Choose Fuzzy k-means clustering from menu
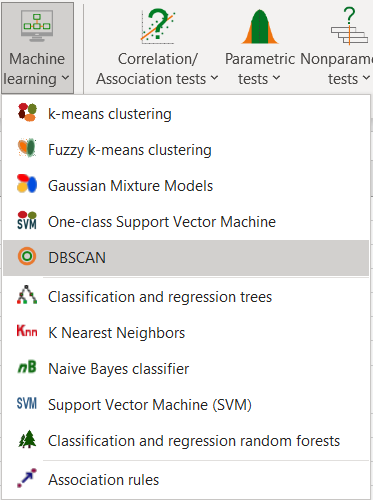Image resolution: width=373 pixels, height=500 pixels. [x=186, y=150]
